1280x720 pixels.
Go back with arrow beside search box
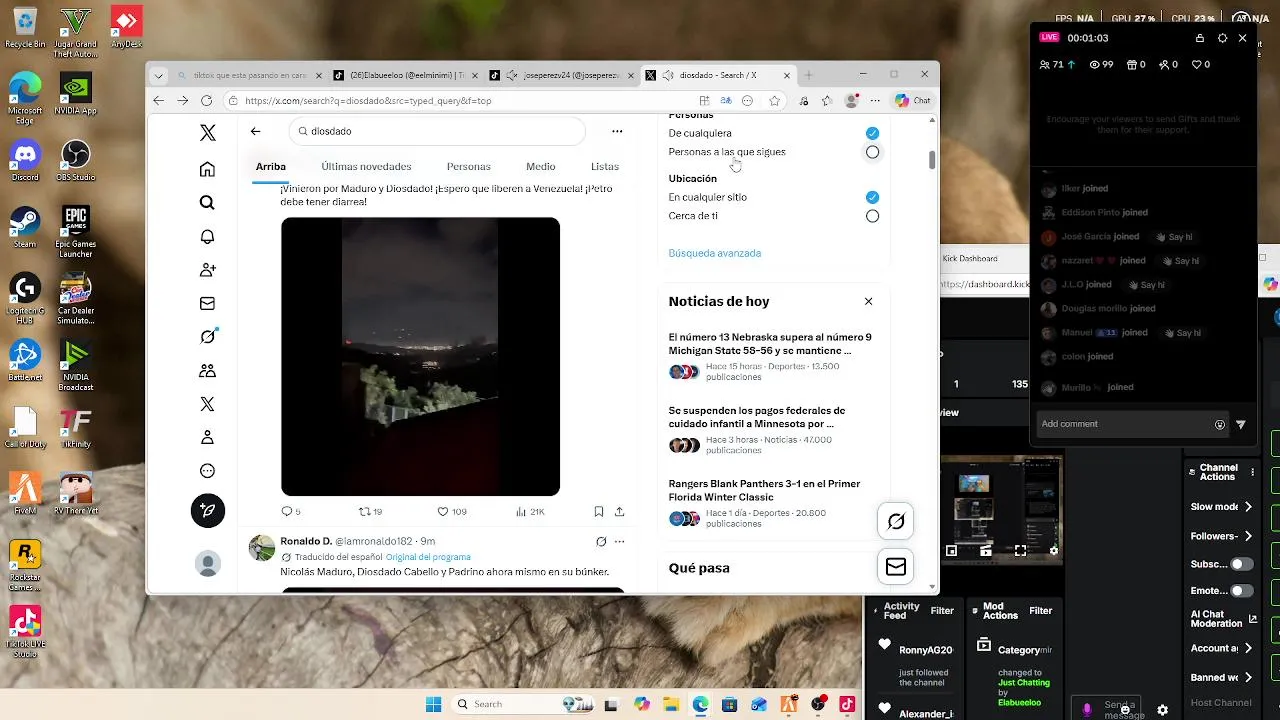click(255, 131)
